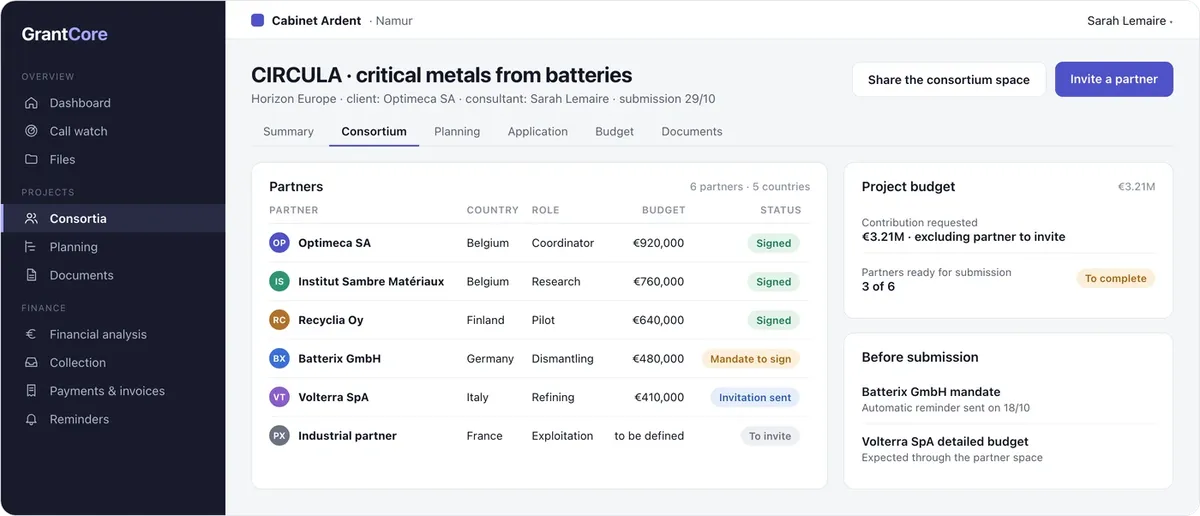Click the STATUS column header
1200x516 pixels.
tap(780, 211)
